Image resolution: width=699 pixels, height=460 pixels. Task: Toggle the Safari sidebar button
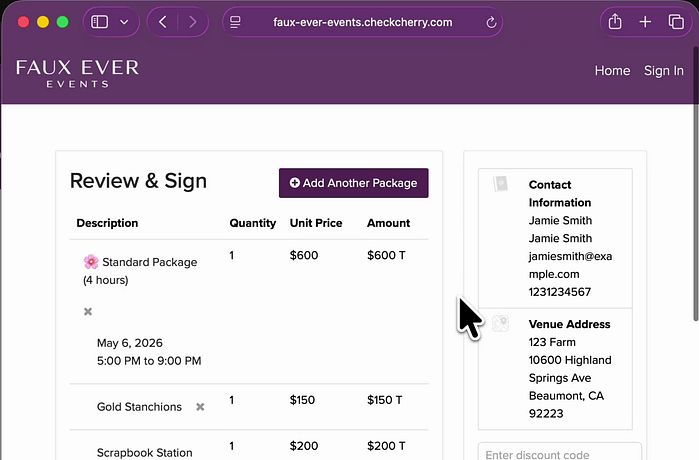click(x=99, y=22)
